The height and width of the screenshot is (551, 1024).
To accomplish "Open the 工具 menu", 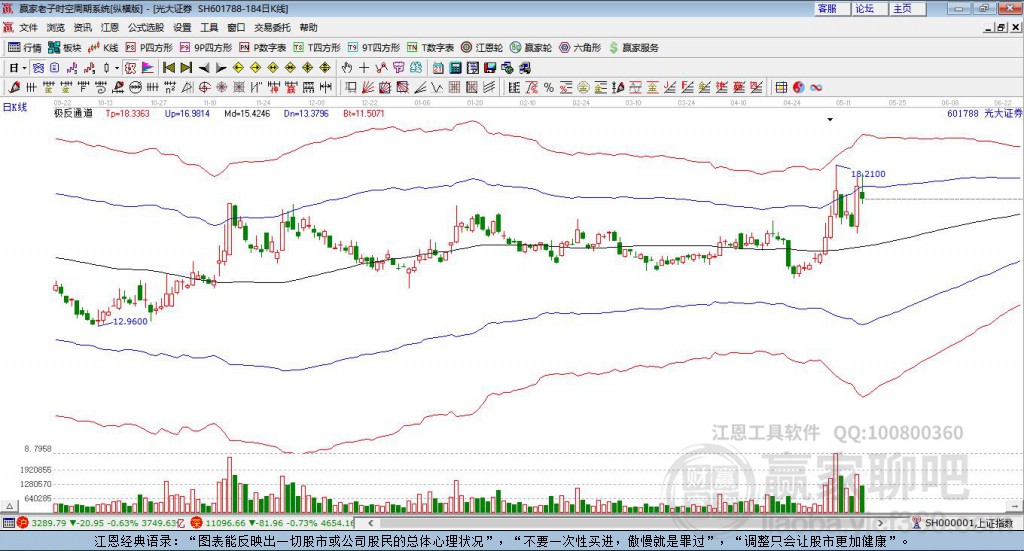I will (209, 27).
